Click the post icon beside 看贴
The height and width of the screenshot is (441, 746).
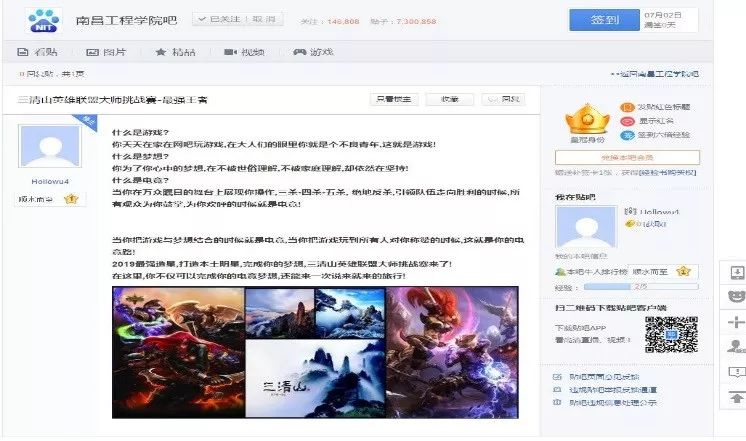pos(22,52)
